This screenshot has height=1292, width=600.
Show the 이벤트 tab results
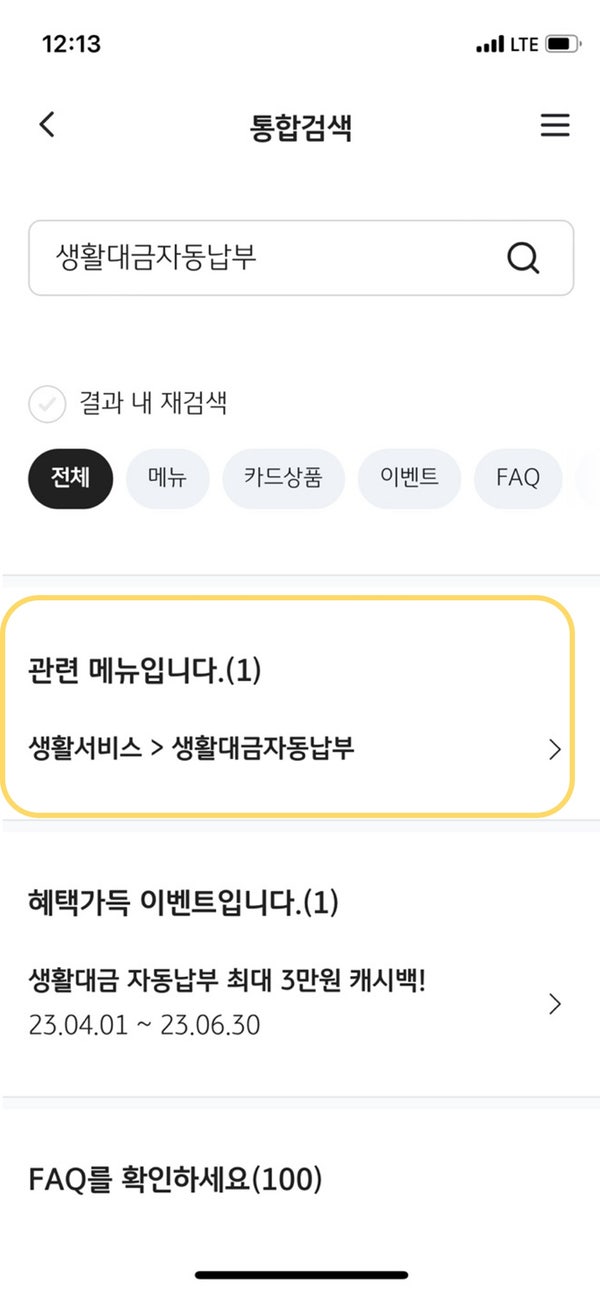(409, 478)
